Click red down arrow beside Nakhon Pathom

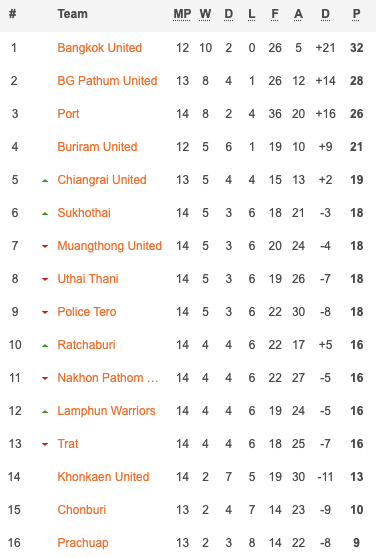[x=45, y=378]
